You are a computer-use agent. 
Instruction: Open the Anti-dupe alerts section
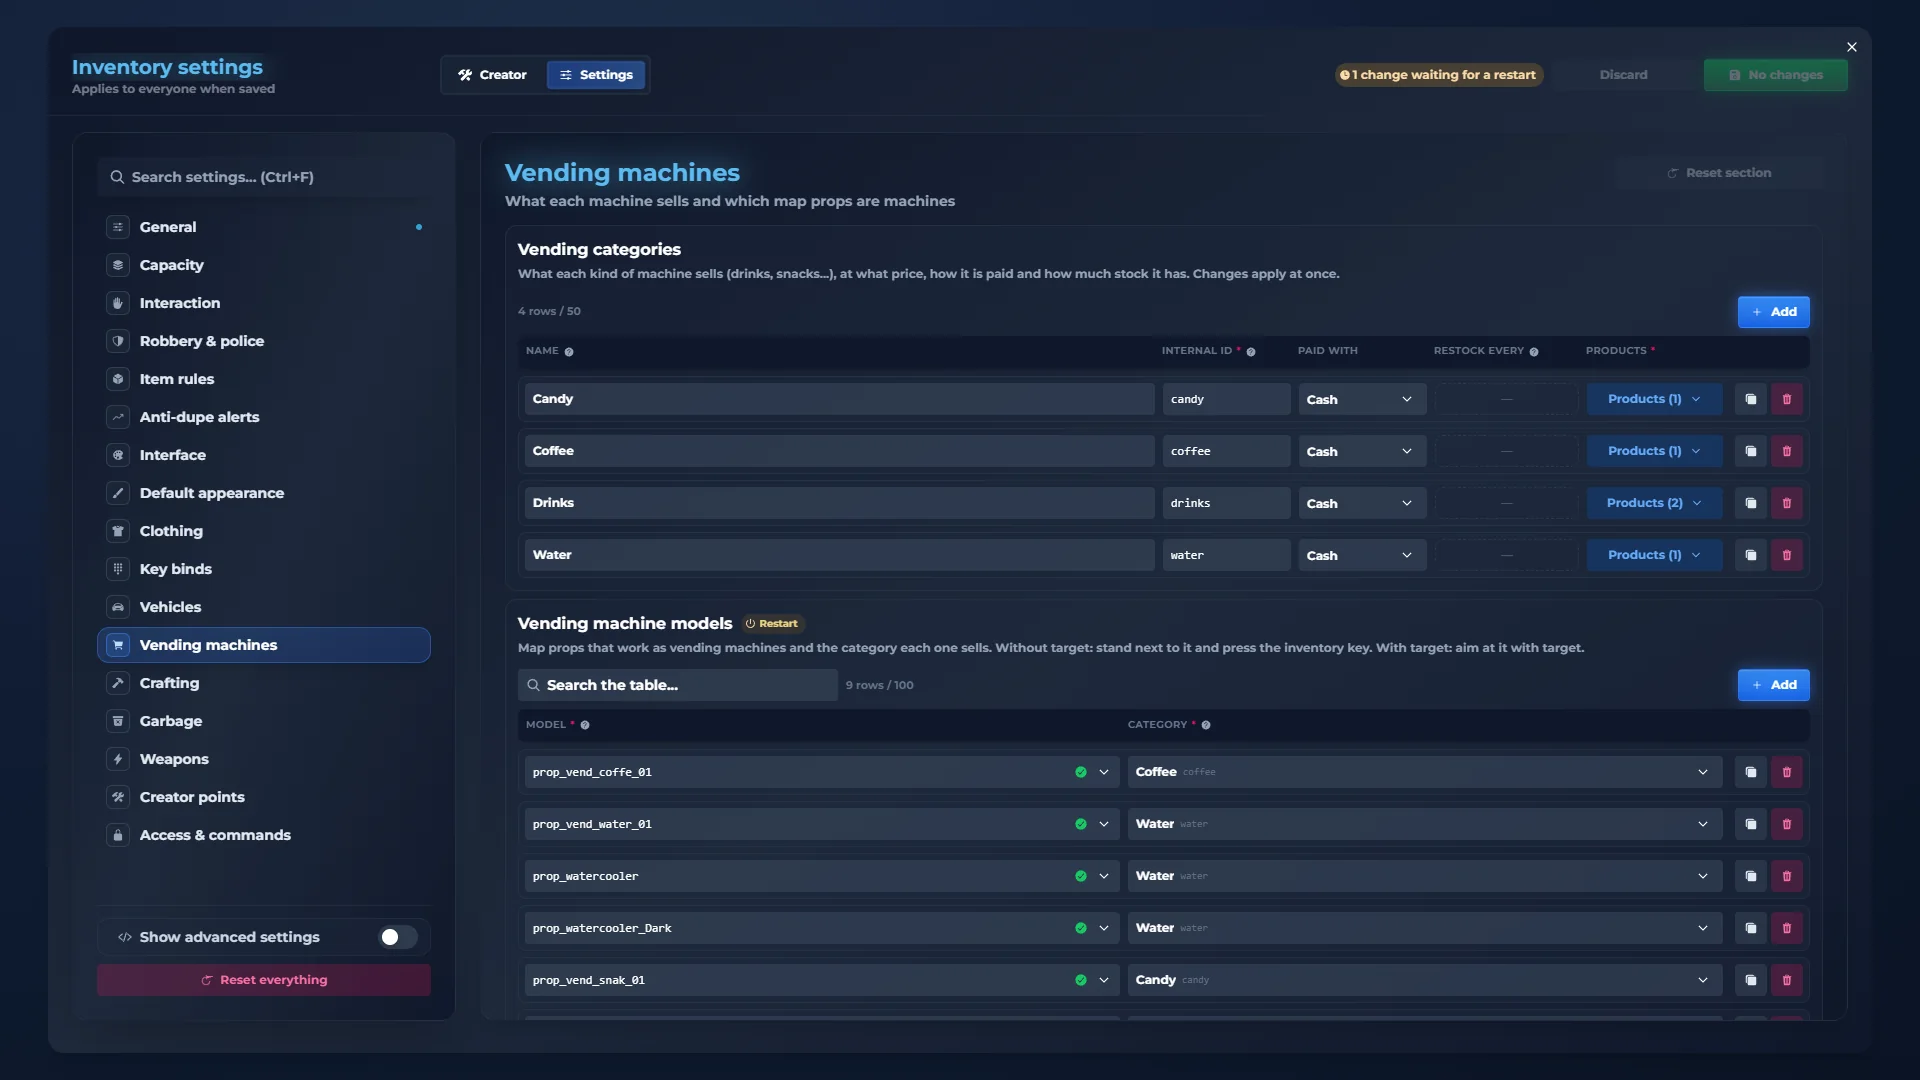coord(264,417)
